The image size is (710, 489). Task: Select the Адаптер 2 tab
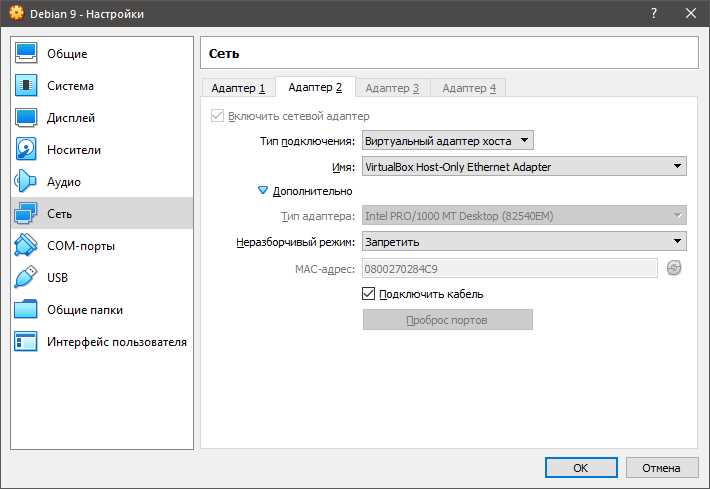pos(315,87)
